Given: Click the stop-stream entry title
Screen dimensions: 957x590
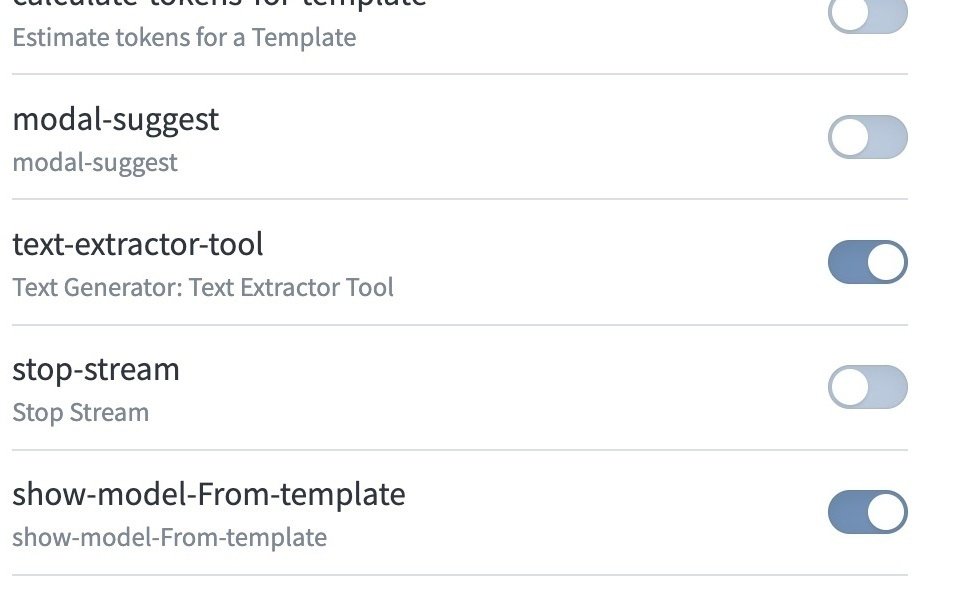Looking at the screenshot, I should click(x=96, y=370).
